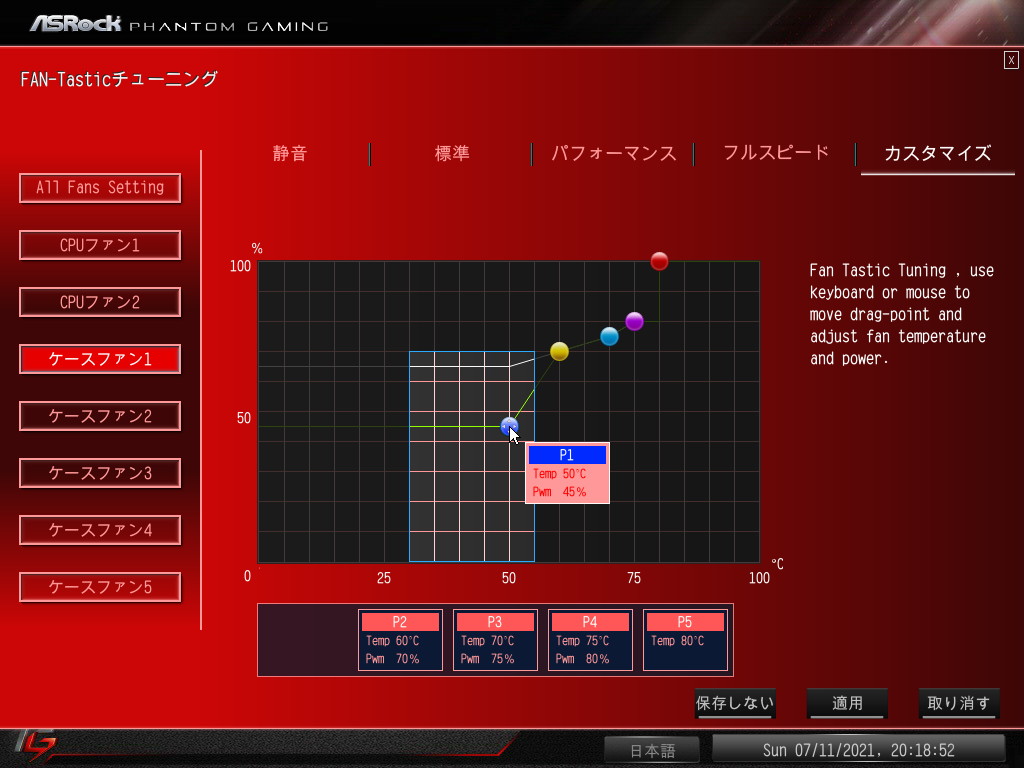
Task: Select ケースファン3 in the sidebar
Action: pyautogui.click(x=100, y=473)
